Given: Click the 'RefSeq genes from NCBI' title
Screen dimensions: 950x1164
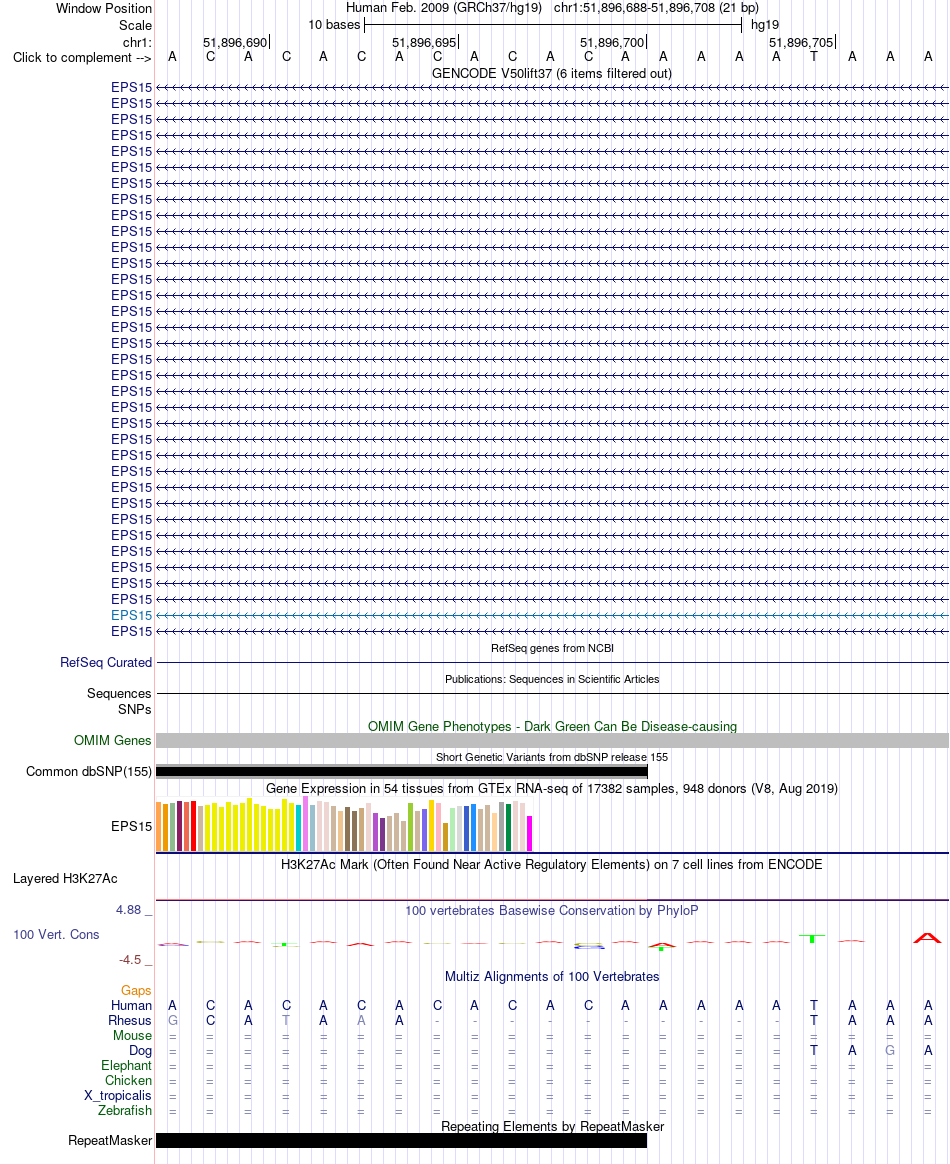Looking at the screenshot, I should [552, 648].
